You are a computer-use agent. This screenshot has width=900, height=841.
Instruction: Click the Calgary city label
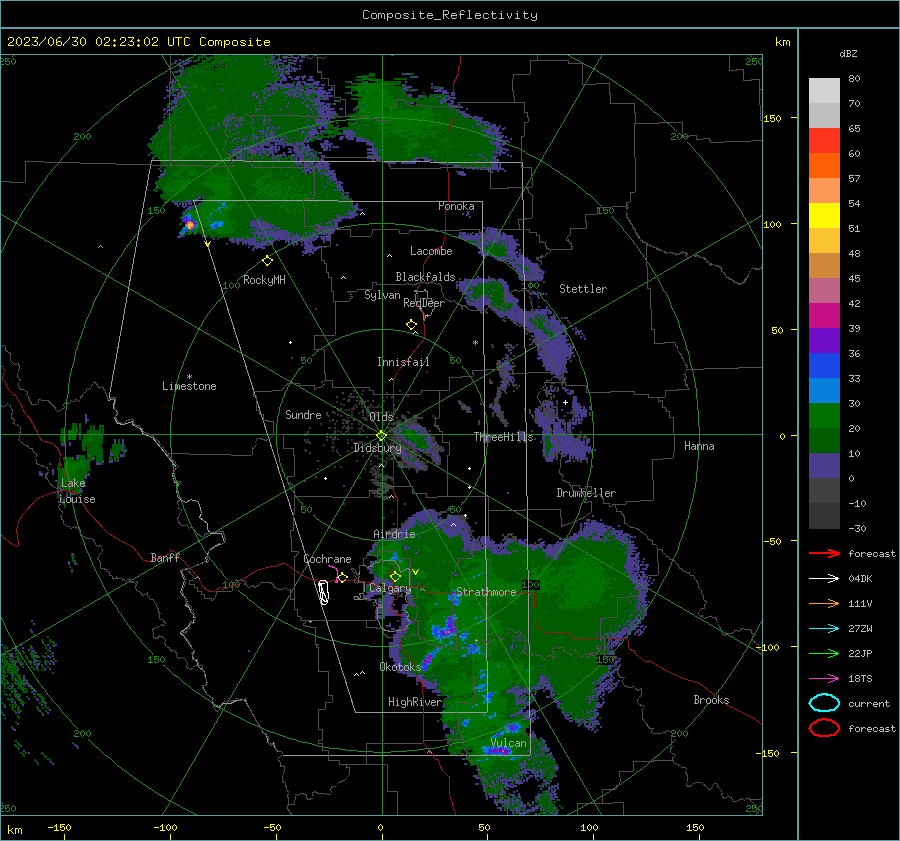tap(390, 588)
